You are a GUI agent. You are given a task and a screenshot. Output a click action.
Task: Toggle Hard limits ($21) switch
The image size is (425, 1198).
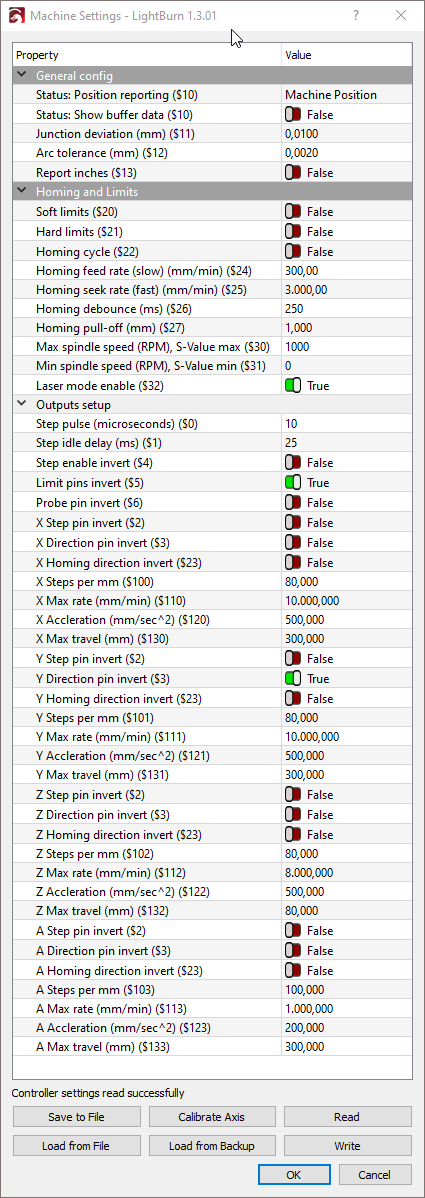pos(294,231)
